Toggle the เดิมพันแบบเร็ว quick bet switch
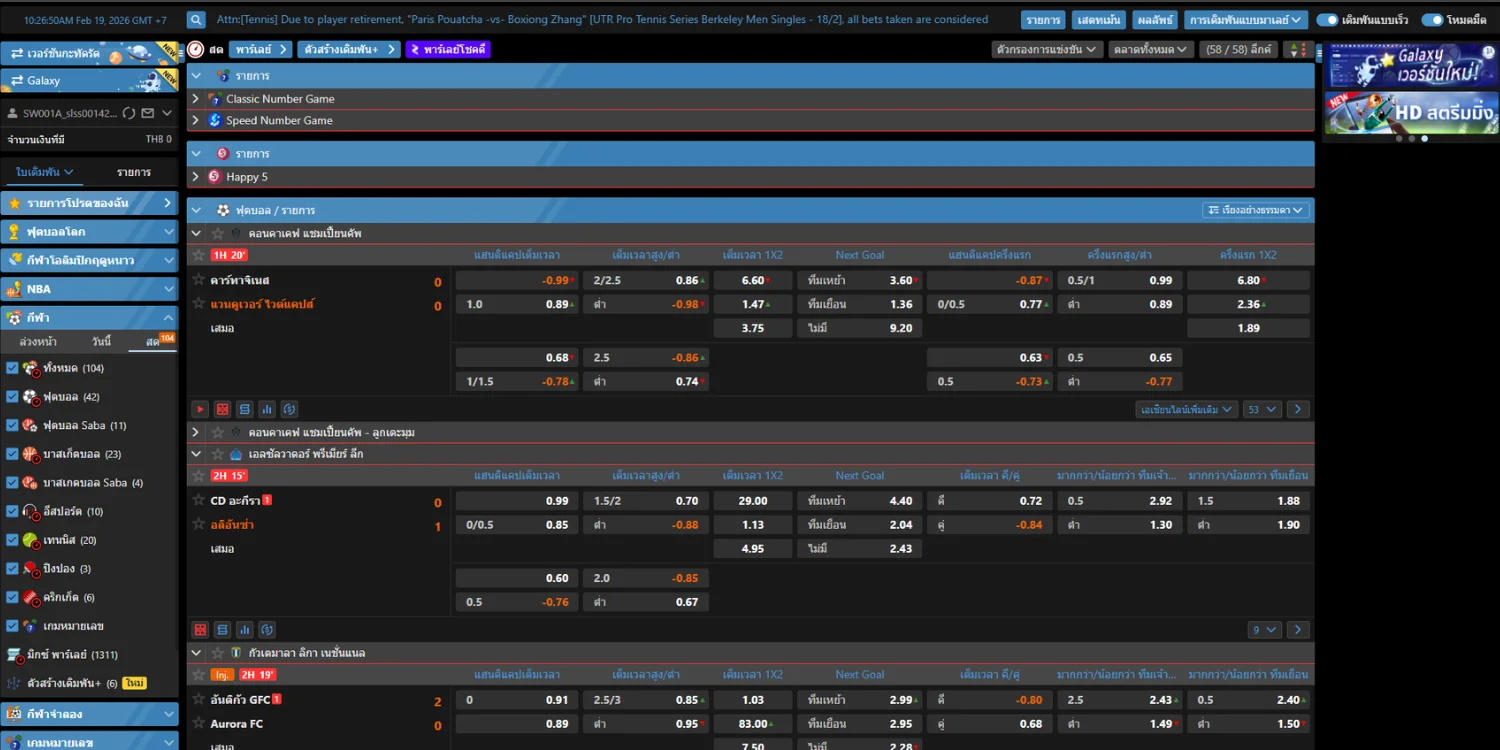1500x750 pixels. (x=1327, y=20)
